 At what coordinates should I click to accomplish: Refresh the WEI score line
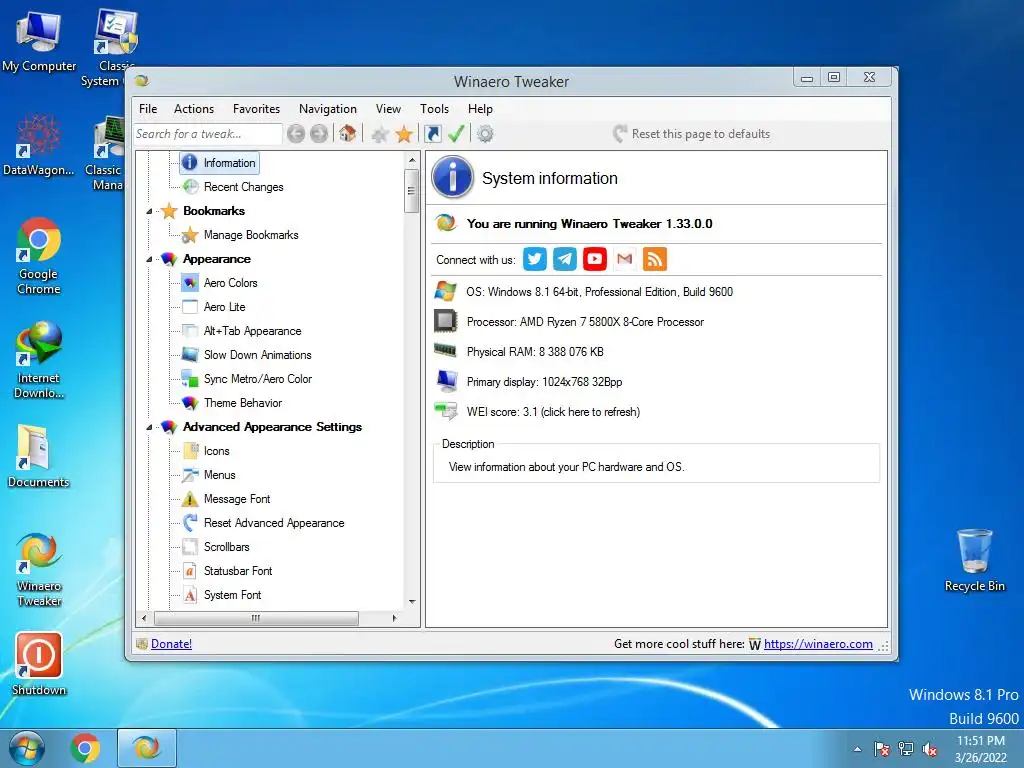552,412
